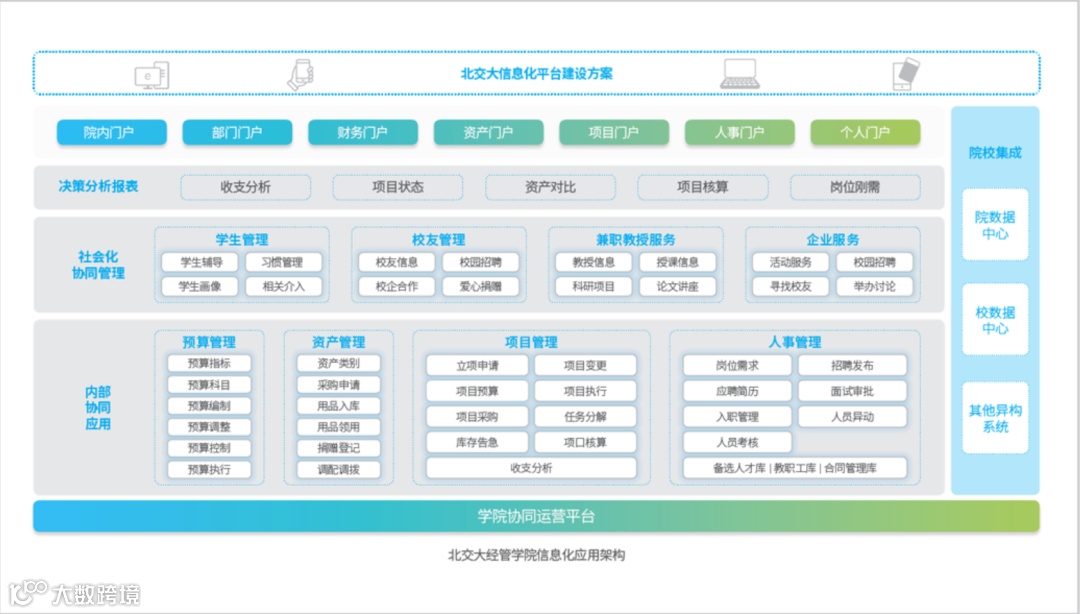Click 校园招聘 under 企业服务
This screenshot has width=1080, height=614.
pos(875,263)
